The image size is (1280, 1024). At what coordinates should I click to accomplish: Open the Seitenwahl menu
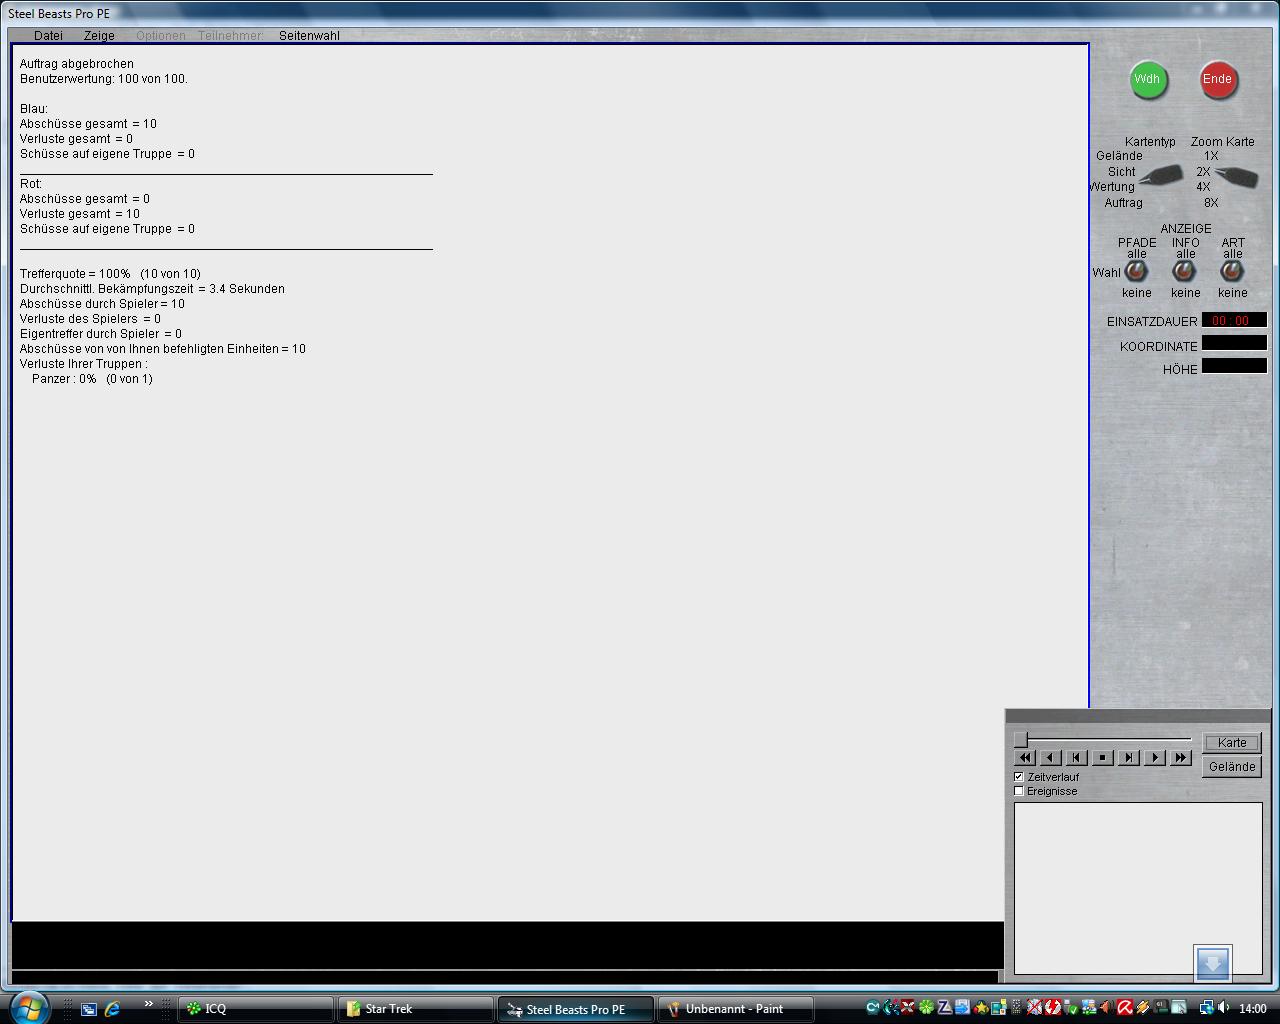point(309,36)
